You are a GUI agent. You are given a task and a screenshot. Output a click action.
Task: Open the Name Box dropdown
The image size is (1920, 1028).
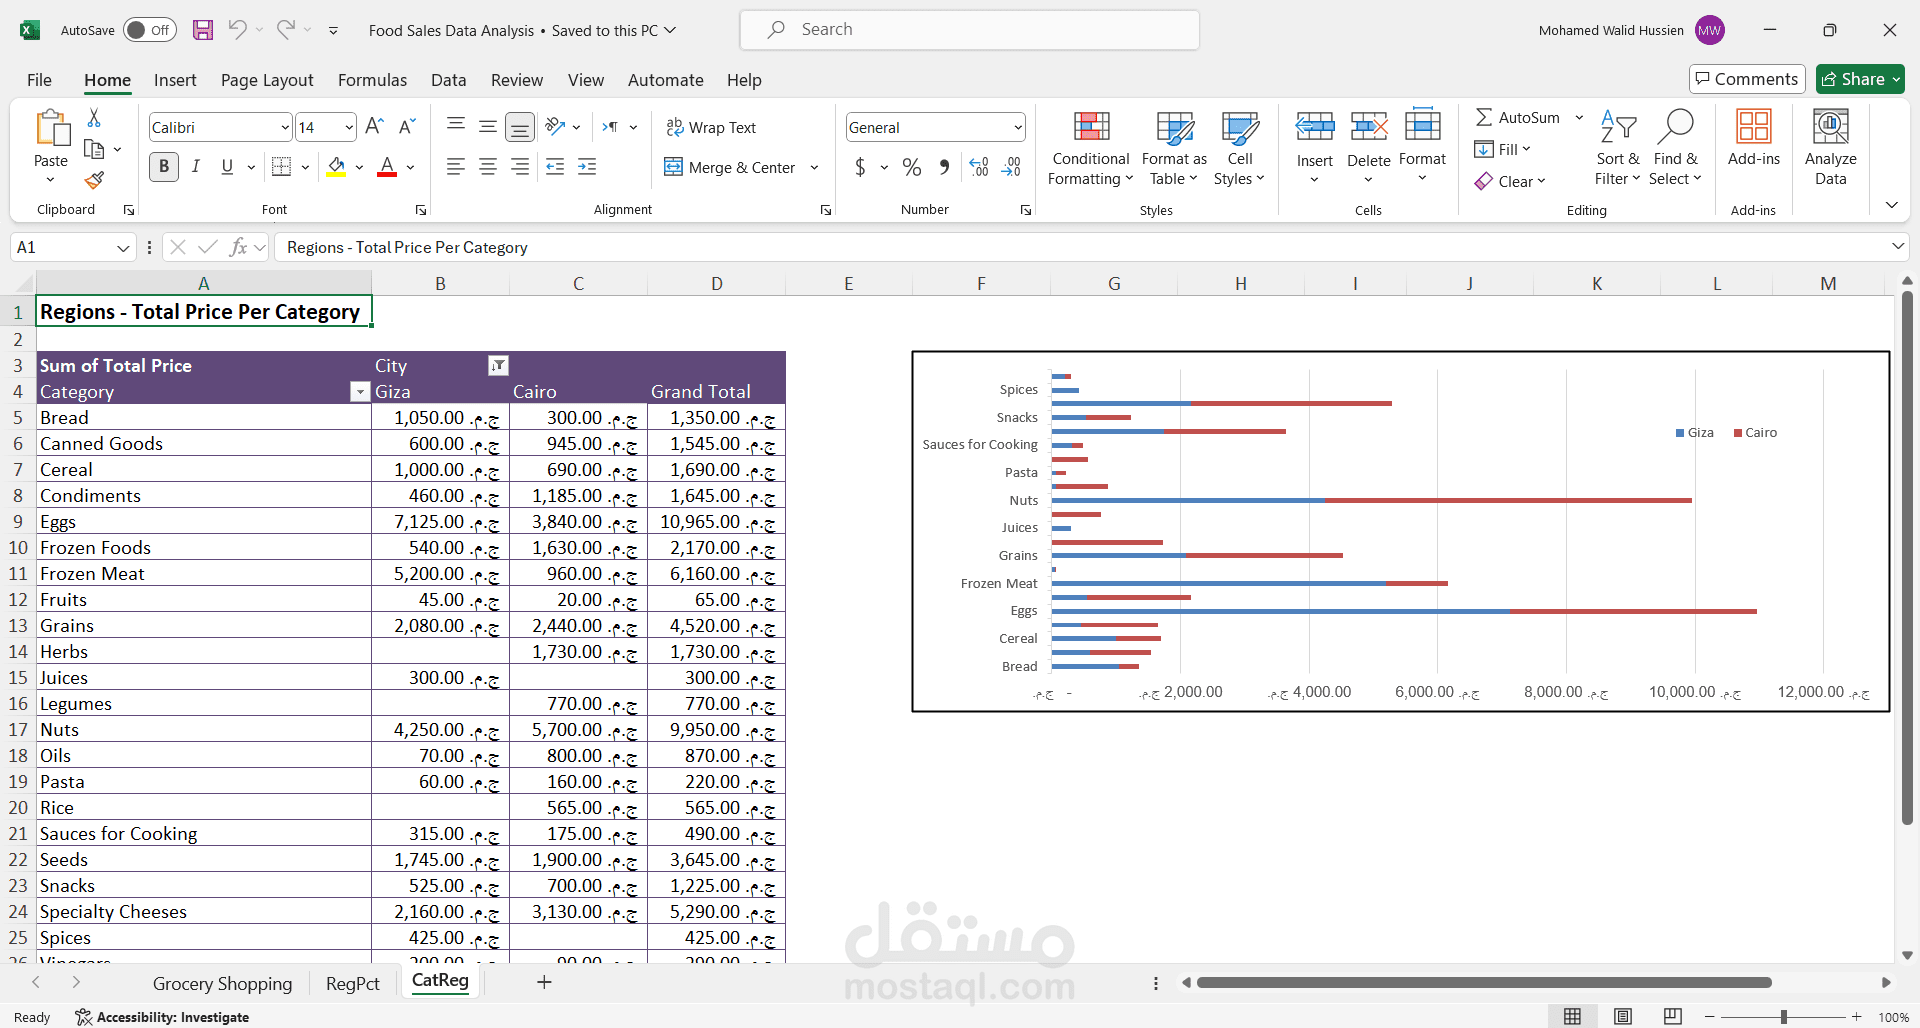(123, 247)
